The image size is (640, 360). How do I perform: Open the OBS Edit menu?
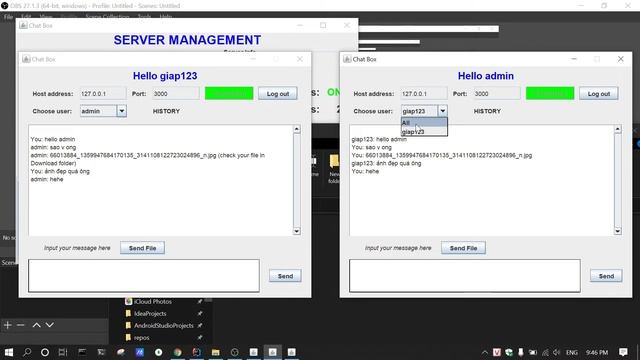[x=26, y=17]
